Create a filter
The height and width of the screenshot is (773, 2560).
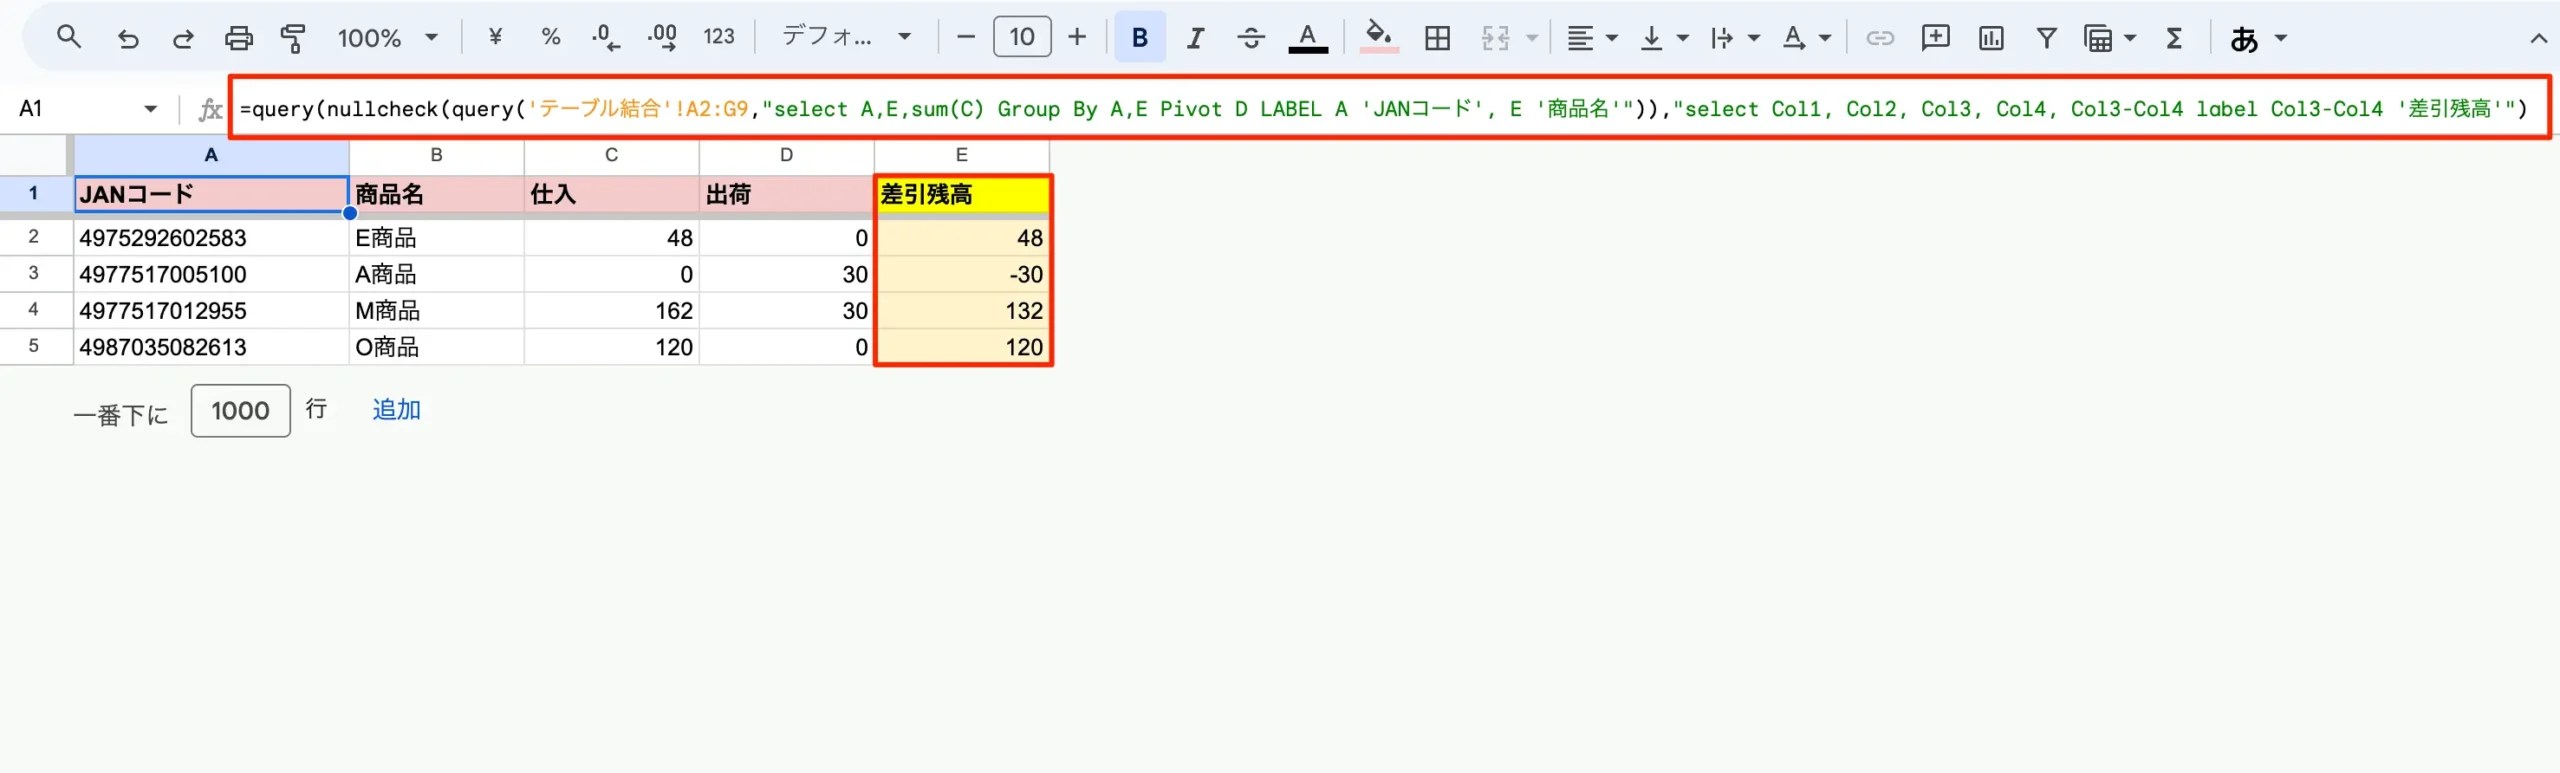tap(2046, 38)
